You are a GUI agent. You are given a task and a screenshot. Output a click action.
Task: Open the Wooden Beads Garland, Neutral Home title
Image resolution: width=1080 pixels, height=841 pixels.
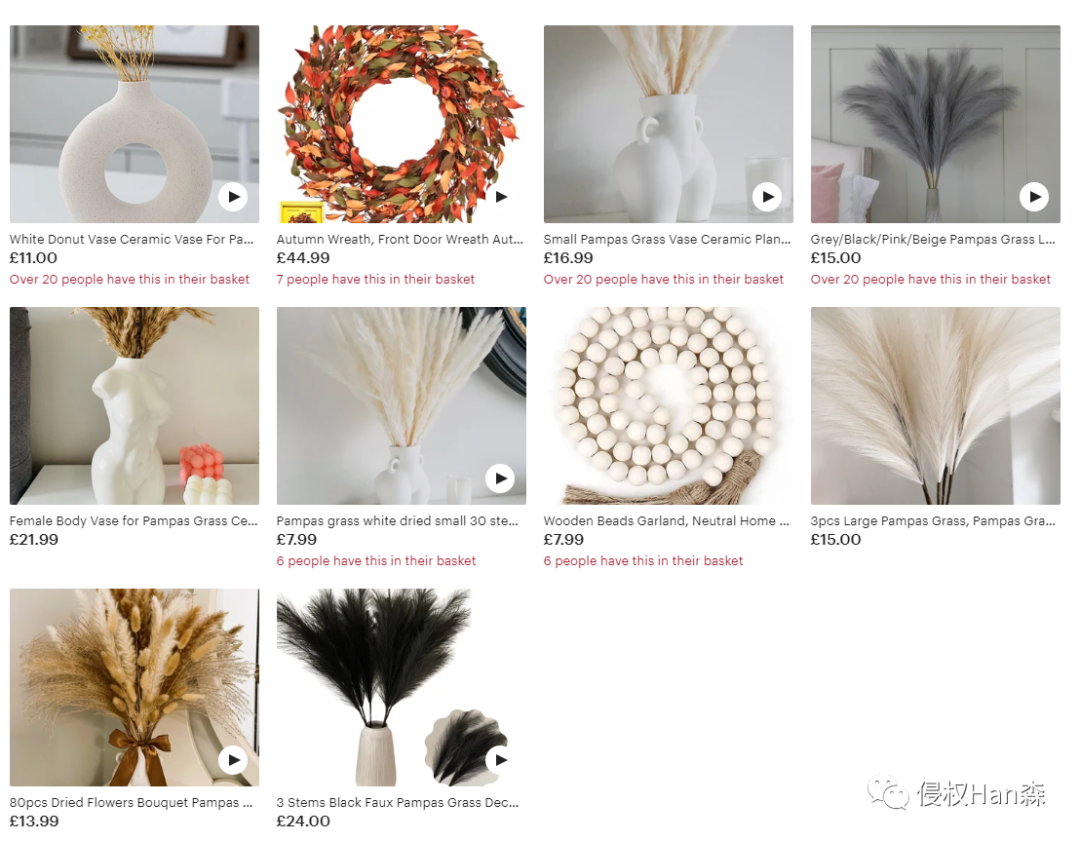666,521
